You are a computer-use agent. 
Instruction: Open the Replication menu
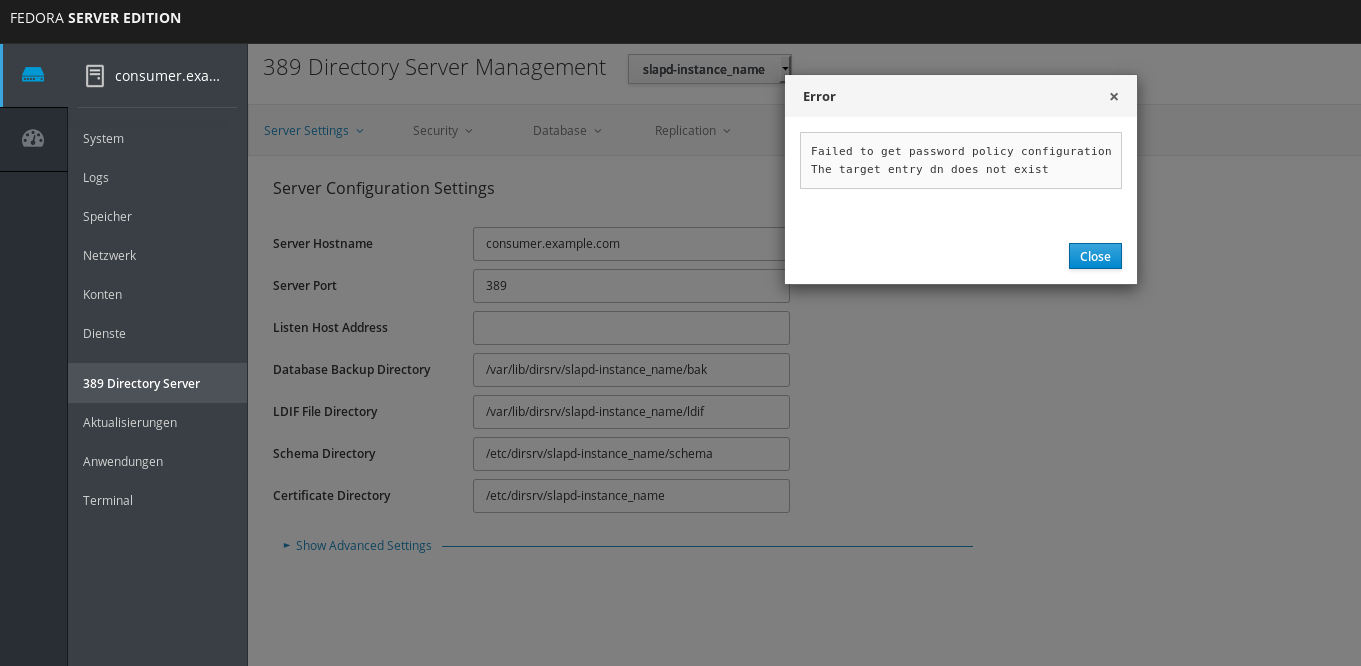pos(693,130)
